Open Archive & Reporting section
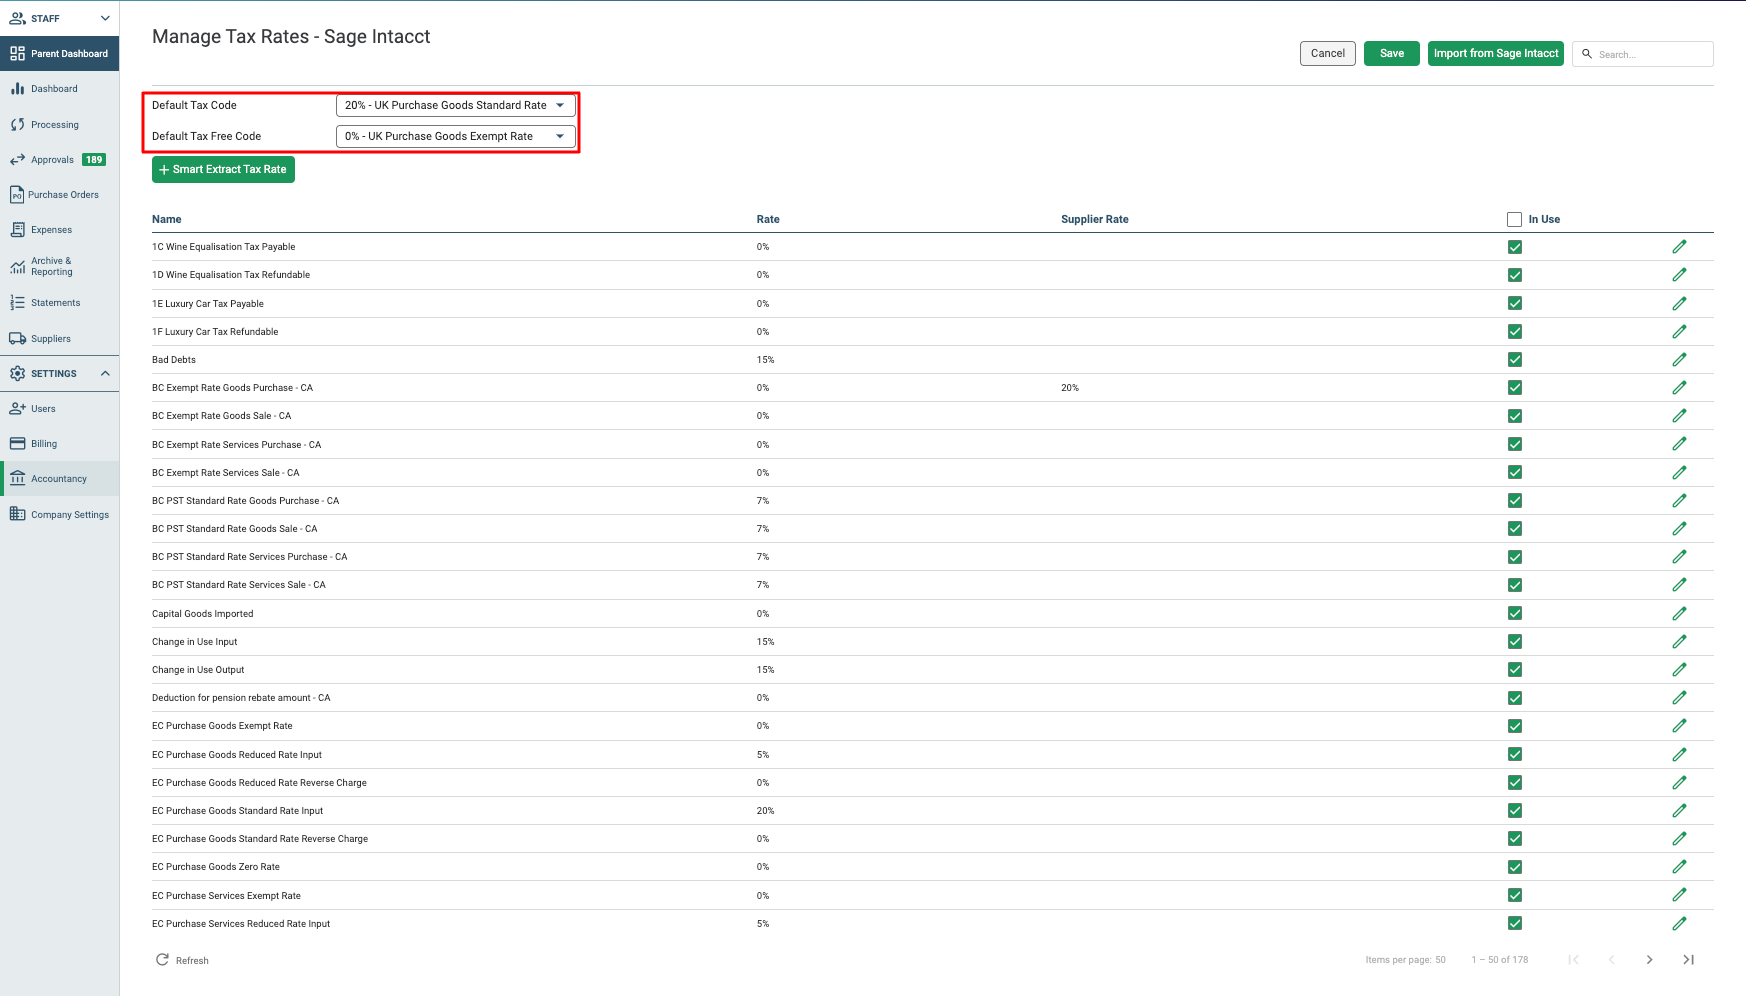This screenshot has width=1746, height=996. point(59,266)
